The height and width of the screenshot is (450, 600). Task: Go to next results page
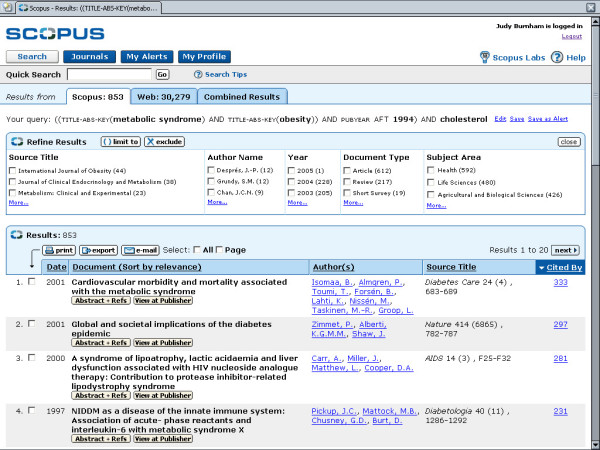click(x=565, y=250)
